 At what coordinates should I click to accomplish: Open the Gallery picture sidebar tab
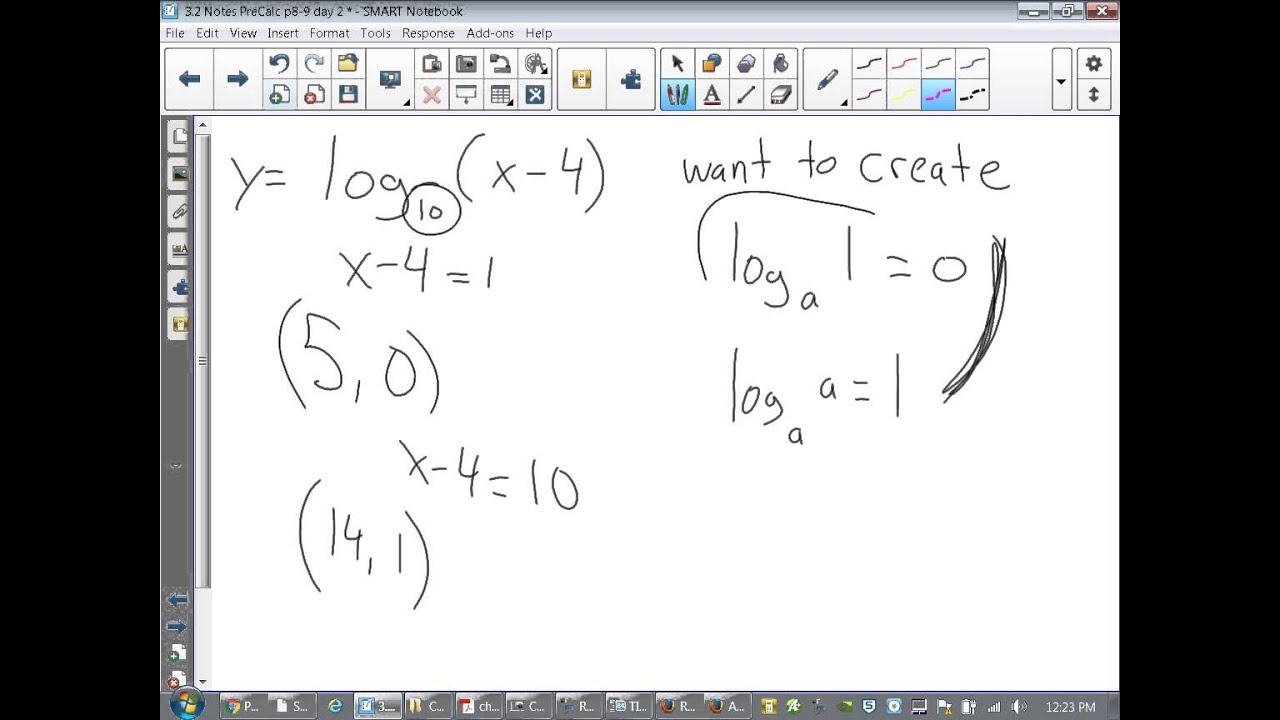pos(179,174)
